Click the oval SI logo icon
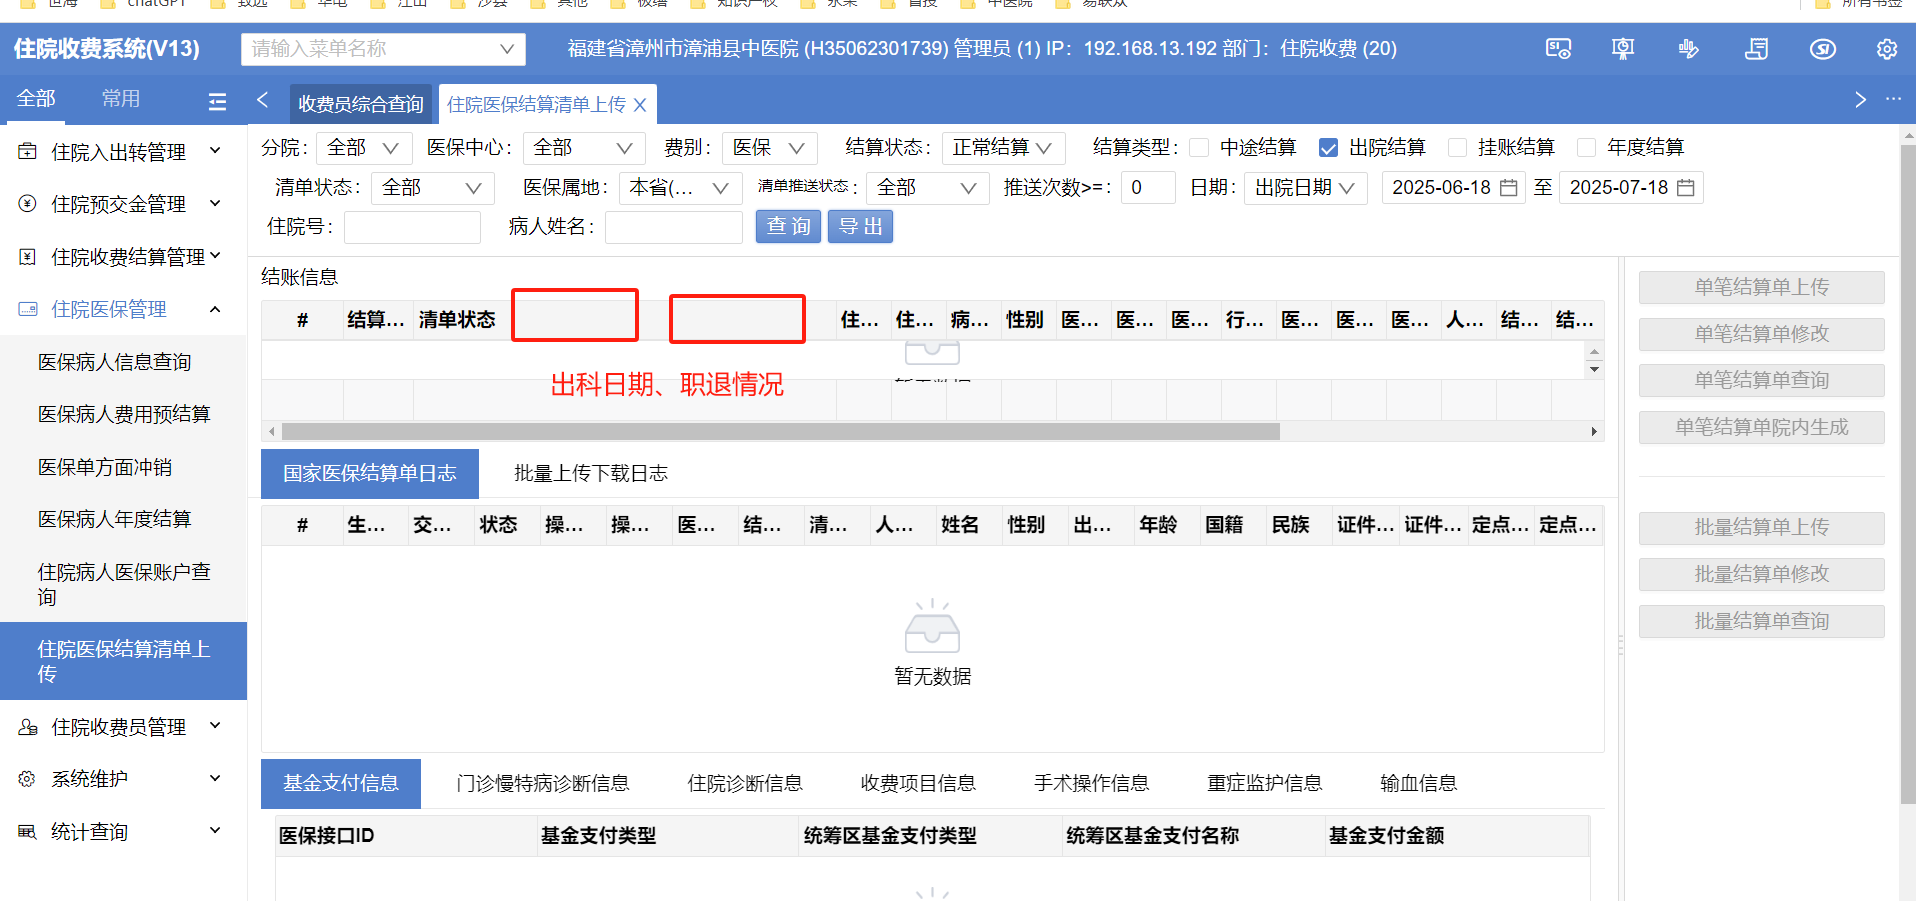The width and height of the screenshot is (1916, 901). coord(1823,49)
